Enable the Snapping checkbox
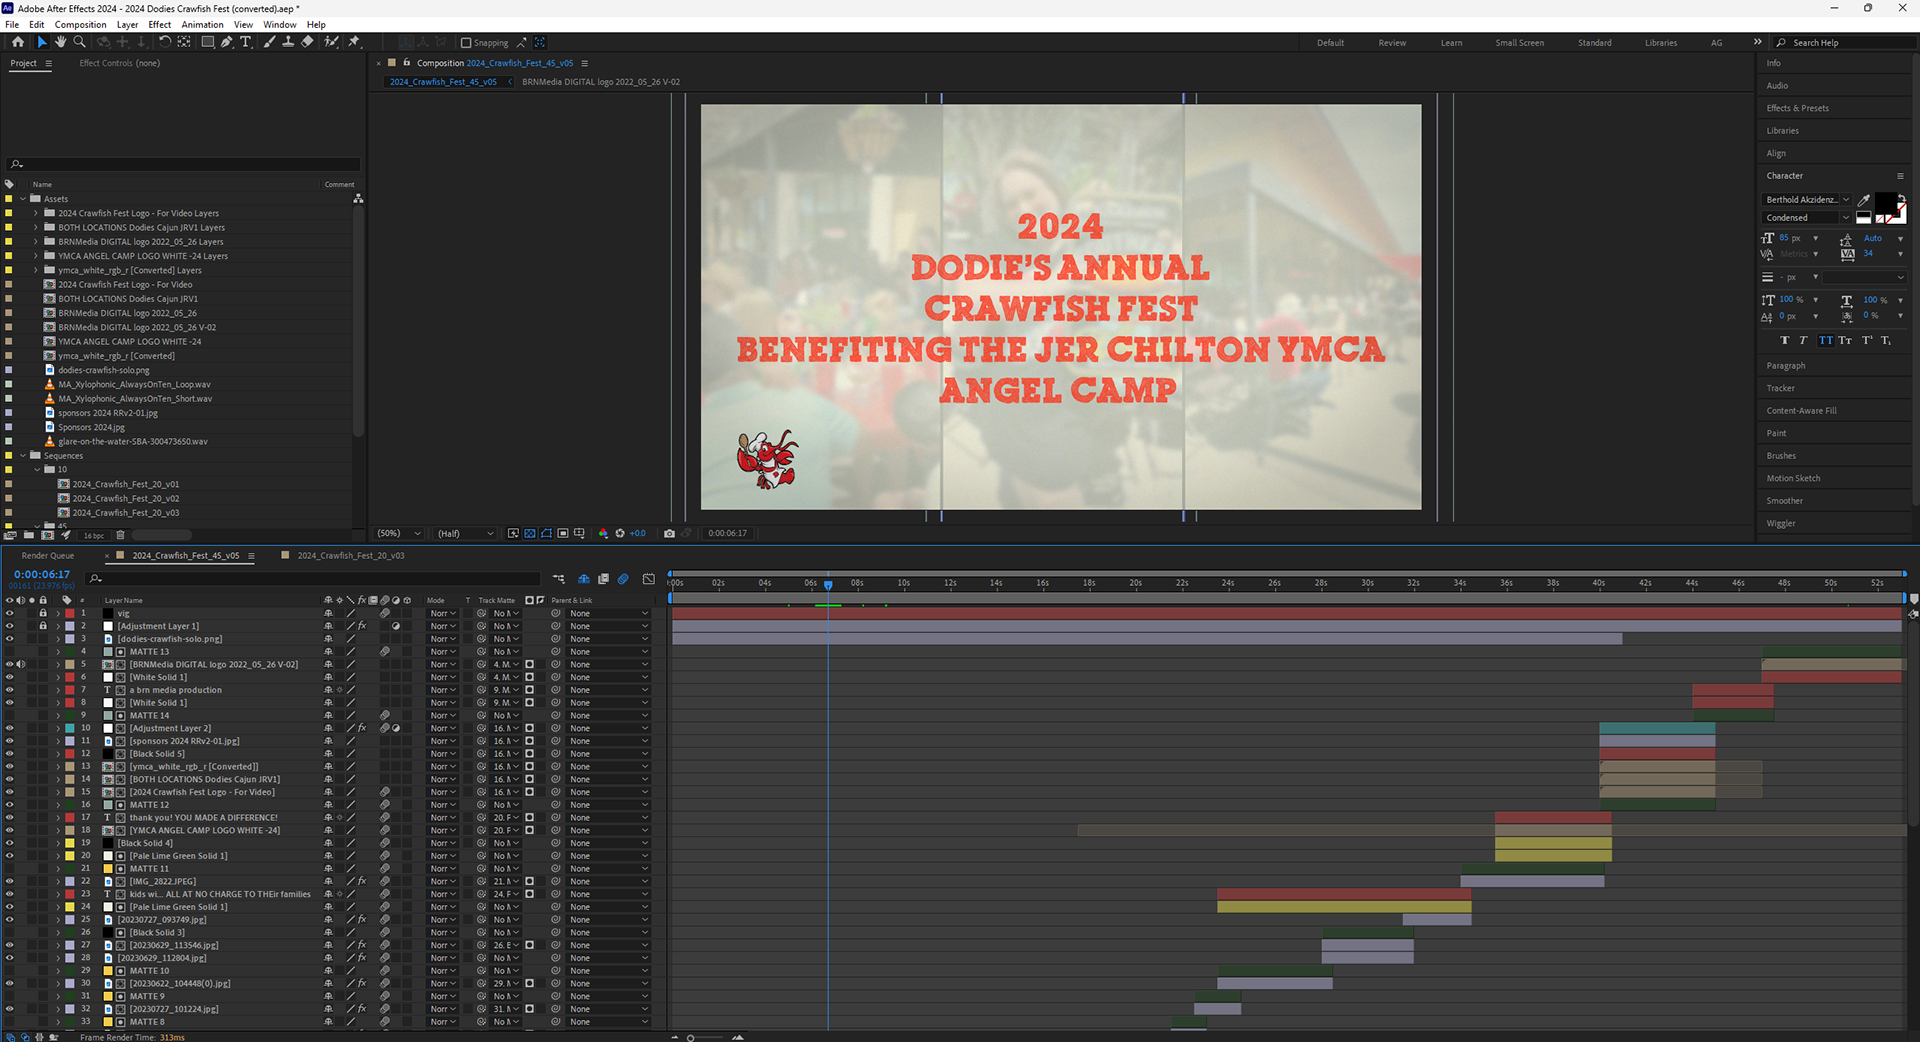Viewport: 1920px width, 1042px height. (466, 43)
